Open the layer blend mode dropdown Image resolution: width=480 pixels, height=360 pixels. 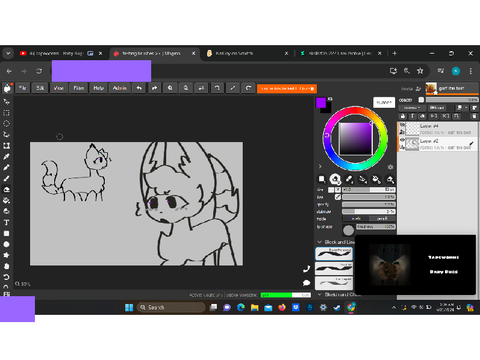[412, 108]
